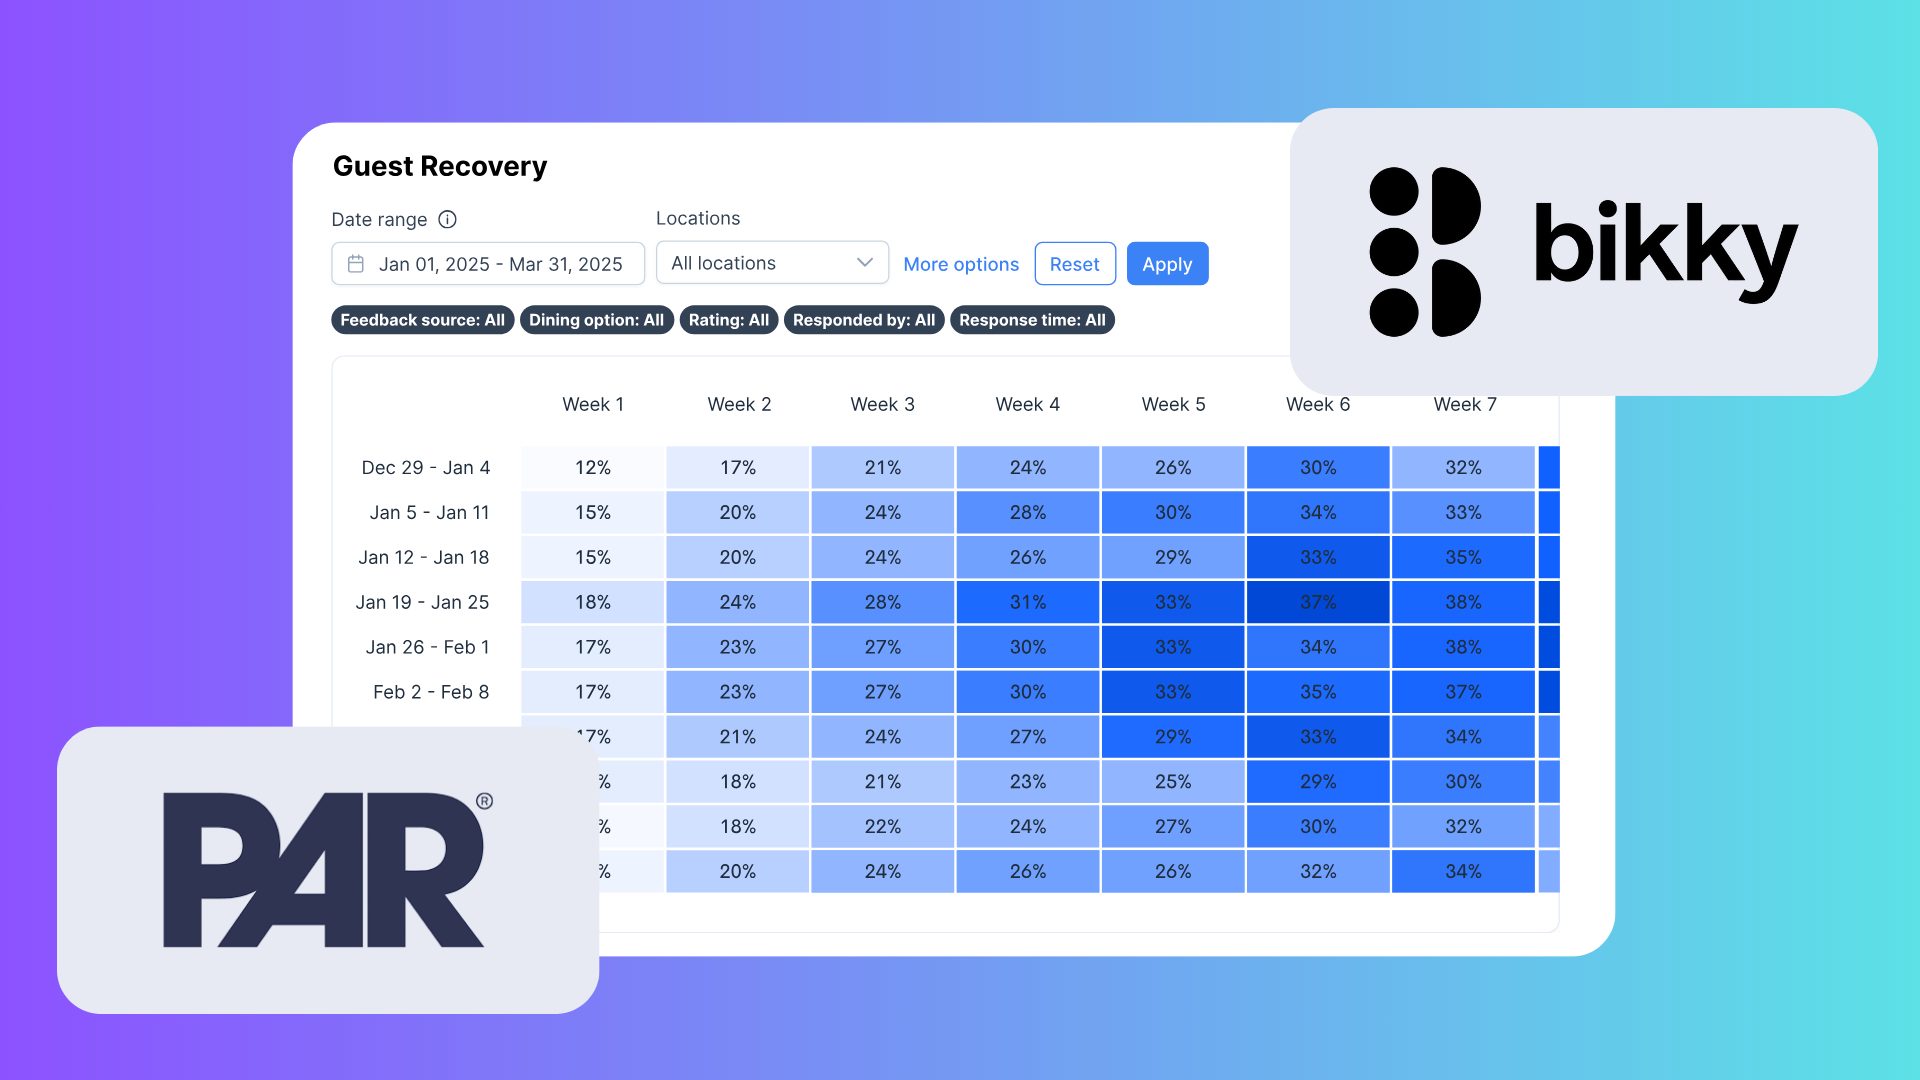Open the Dining option: All filter
The height and width of the screenshot is (1080, 1920).
click(x=597, y=320)
